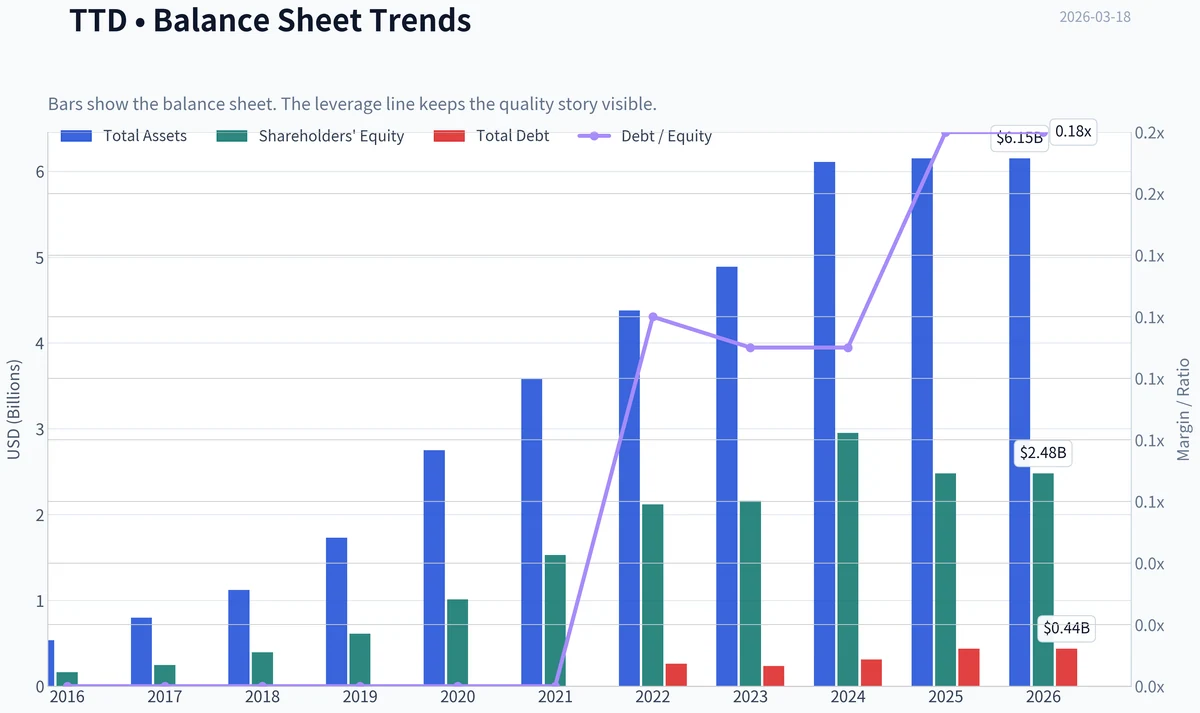The height and width of the screenshot is (713, 1200).
Task: Click the red Total Debt legend swatch
Action: coord(450,136)
